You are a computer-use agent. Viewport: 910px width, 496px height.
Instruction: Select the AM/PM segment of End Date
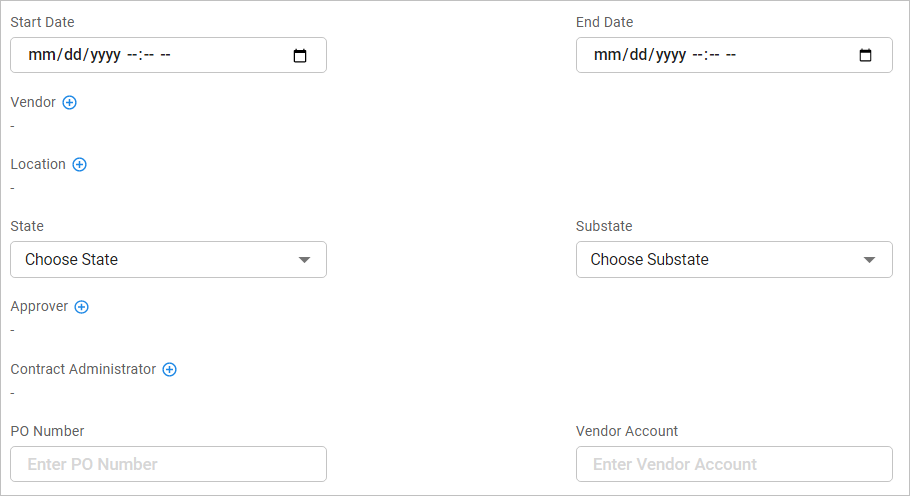(731, 56)
